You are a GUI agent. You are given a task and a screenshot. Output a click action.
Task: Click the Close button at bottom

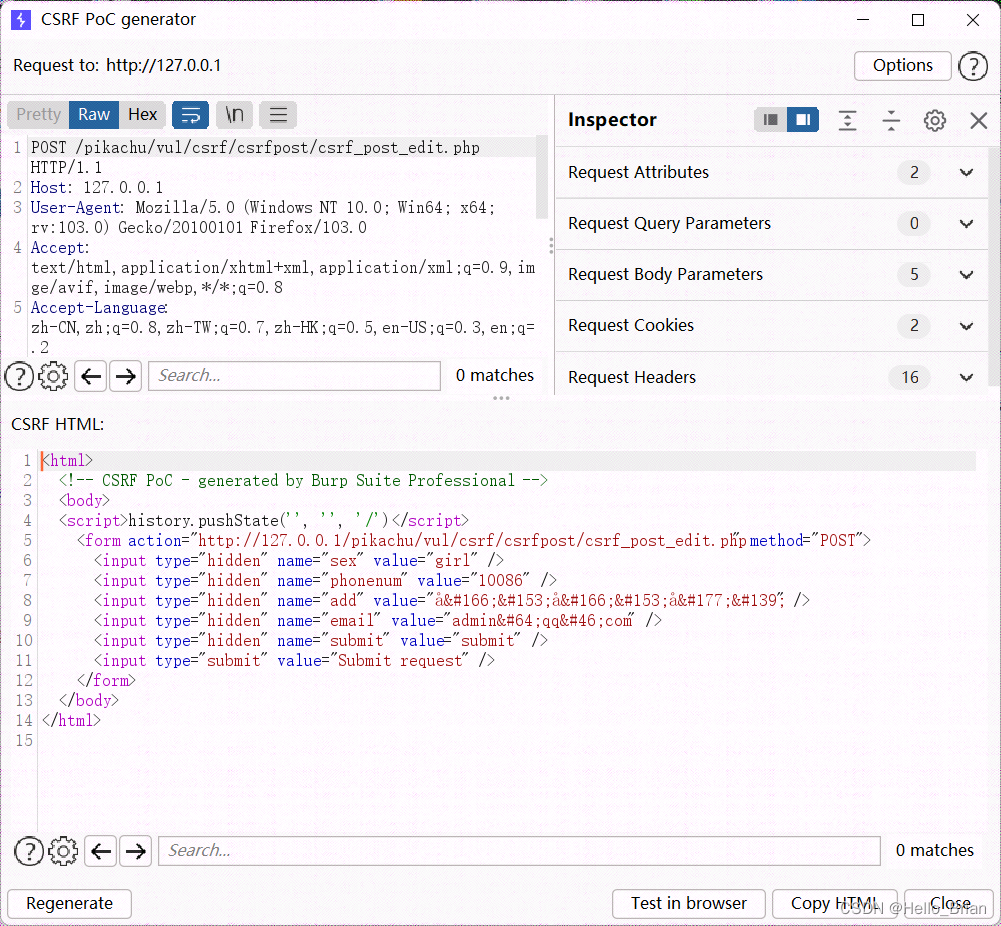[949, 904]
